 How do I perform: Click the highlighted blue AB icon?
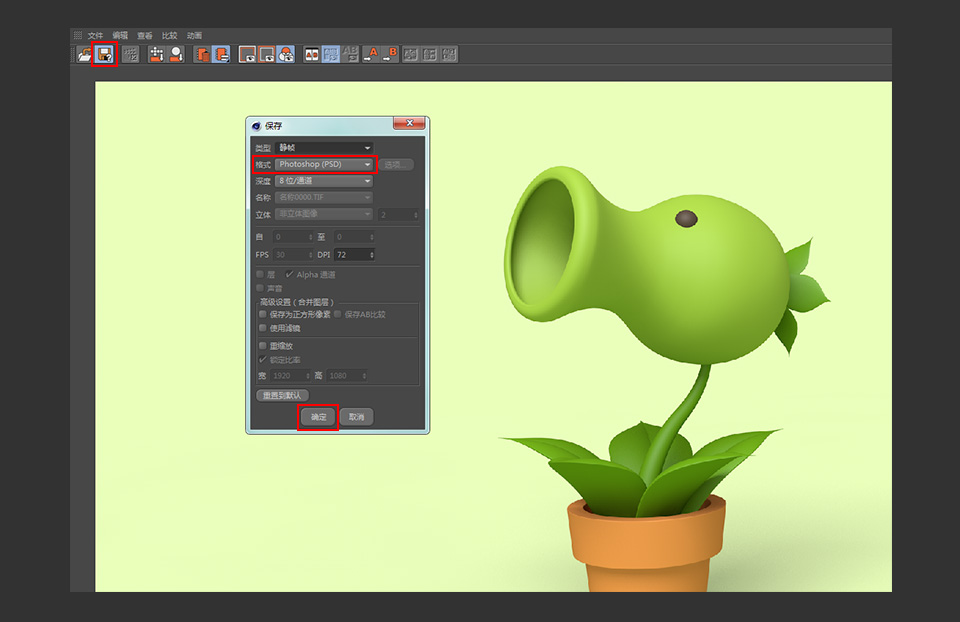[331, 54]
